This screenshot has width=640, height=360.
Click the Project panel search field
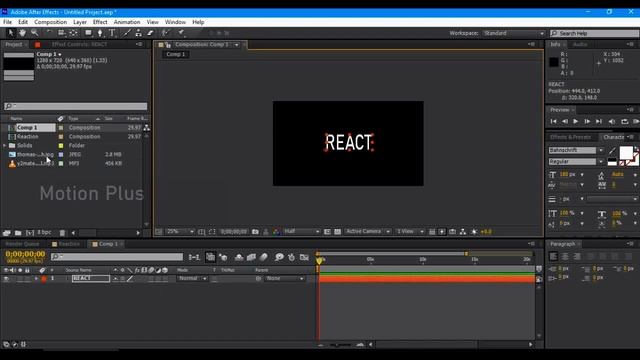tap(76, 107)
